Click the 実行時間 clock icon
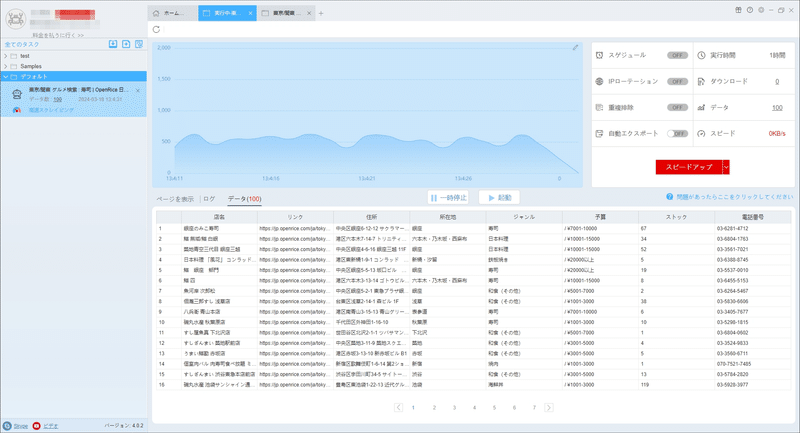800x433 pixels. pos(702,55)
